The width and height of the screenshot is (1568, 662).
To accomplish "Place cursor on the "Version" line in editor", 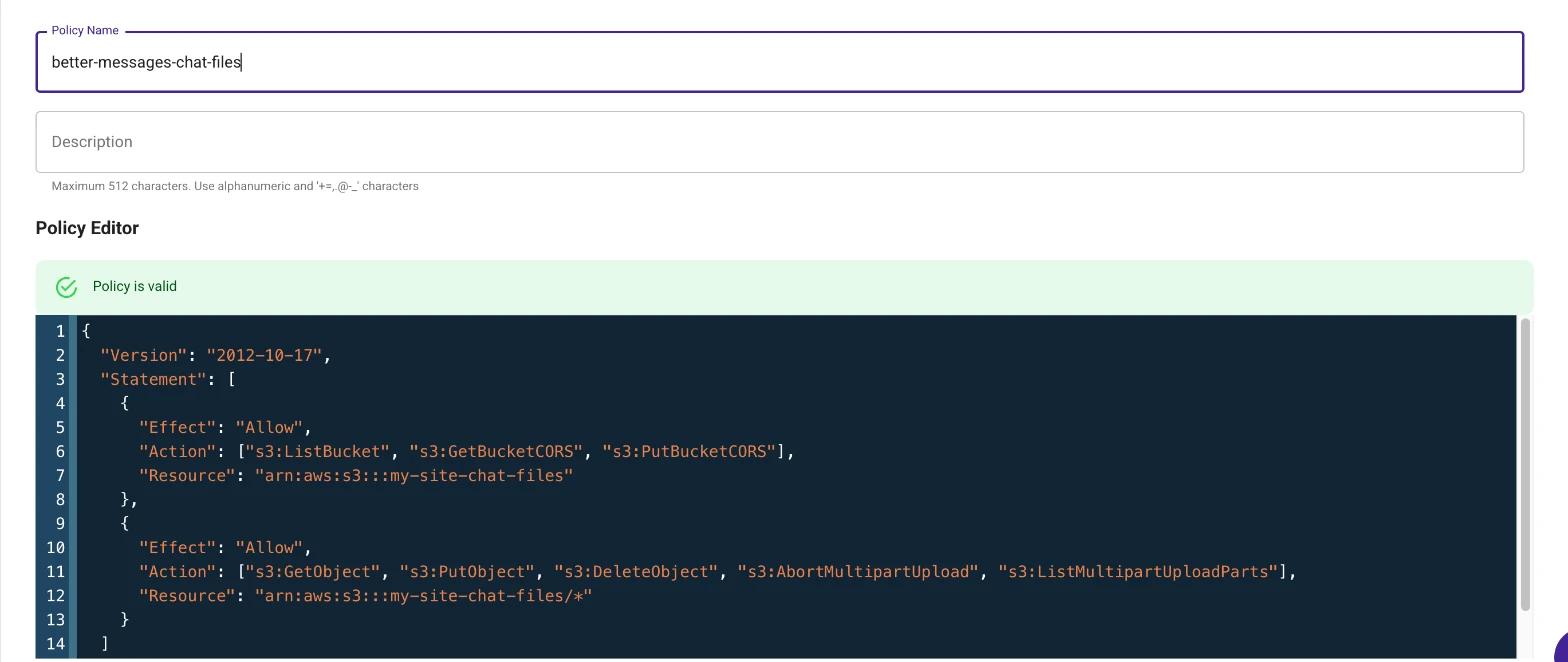I will click(x=215, y=355).
